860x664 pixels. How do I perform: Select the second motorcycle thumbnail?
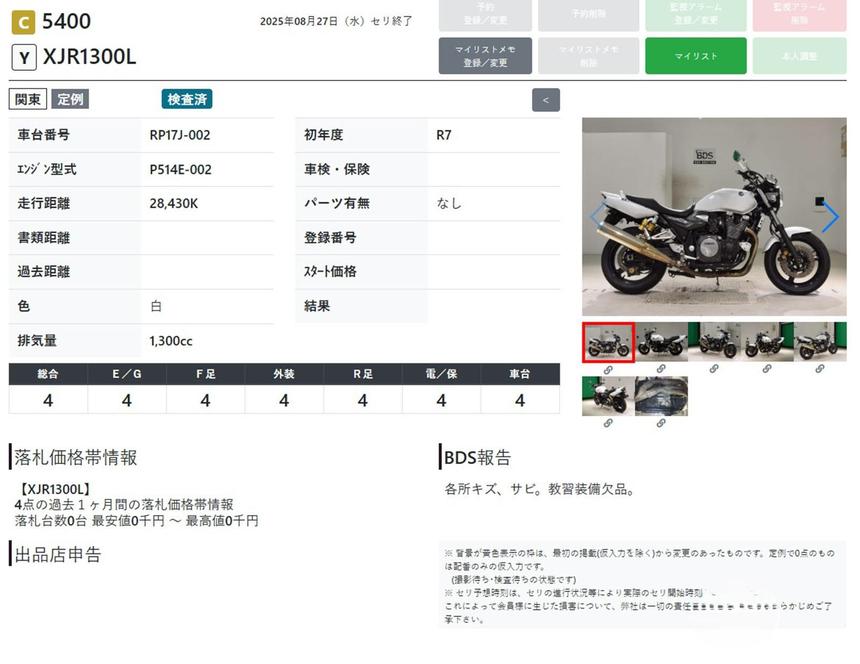[x=661, y=342]
